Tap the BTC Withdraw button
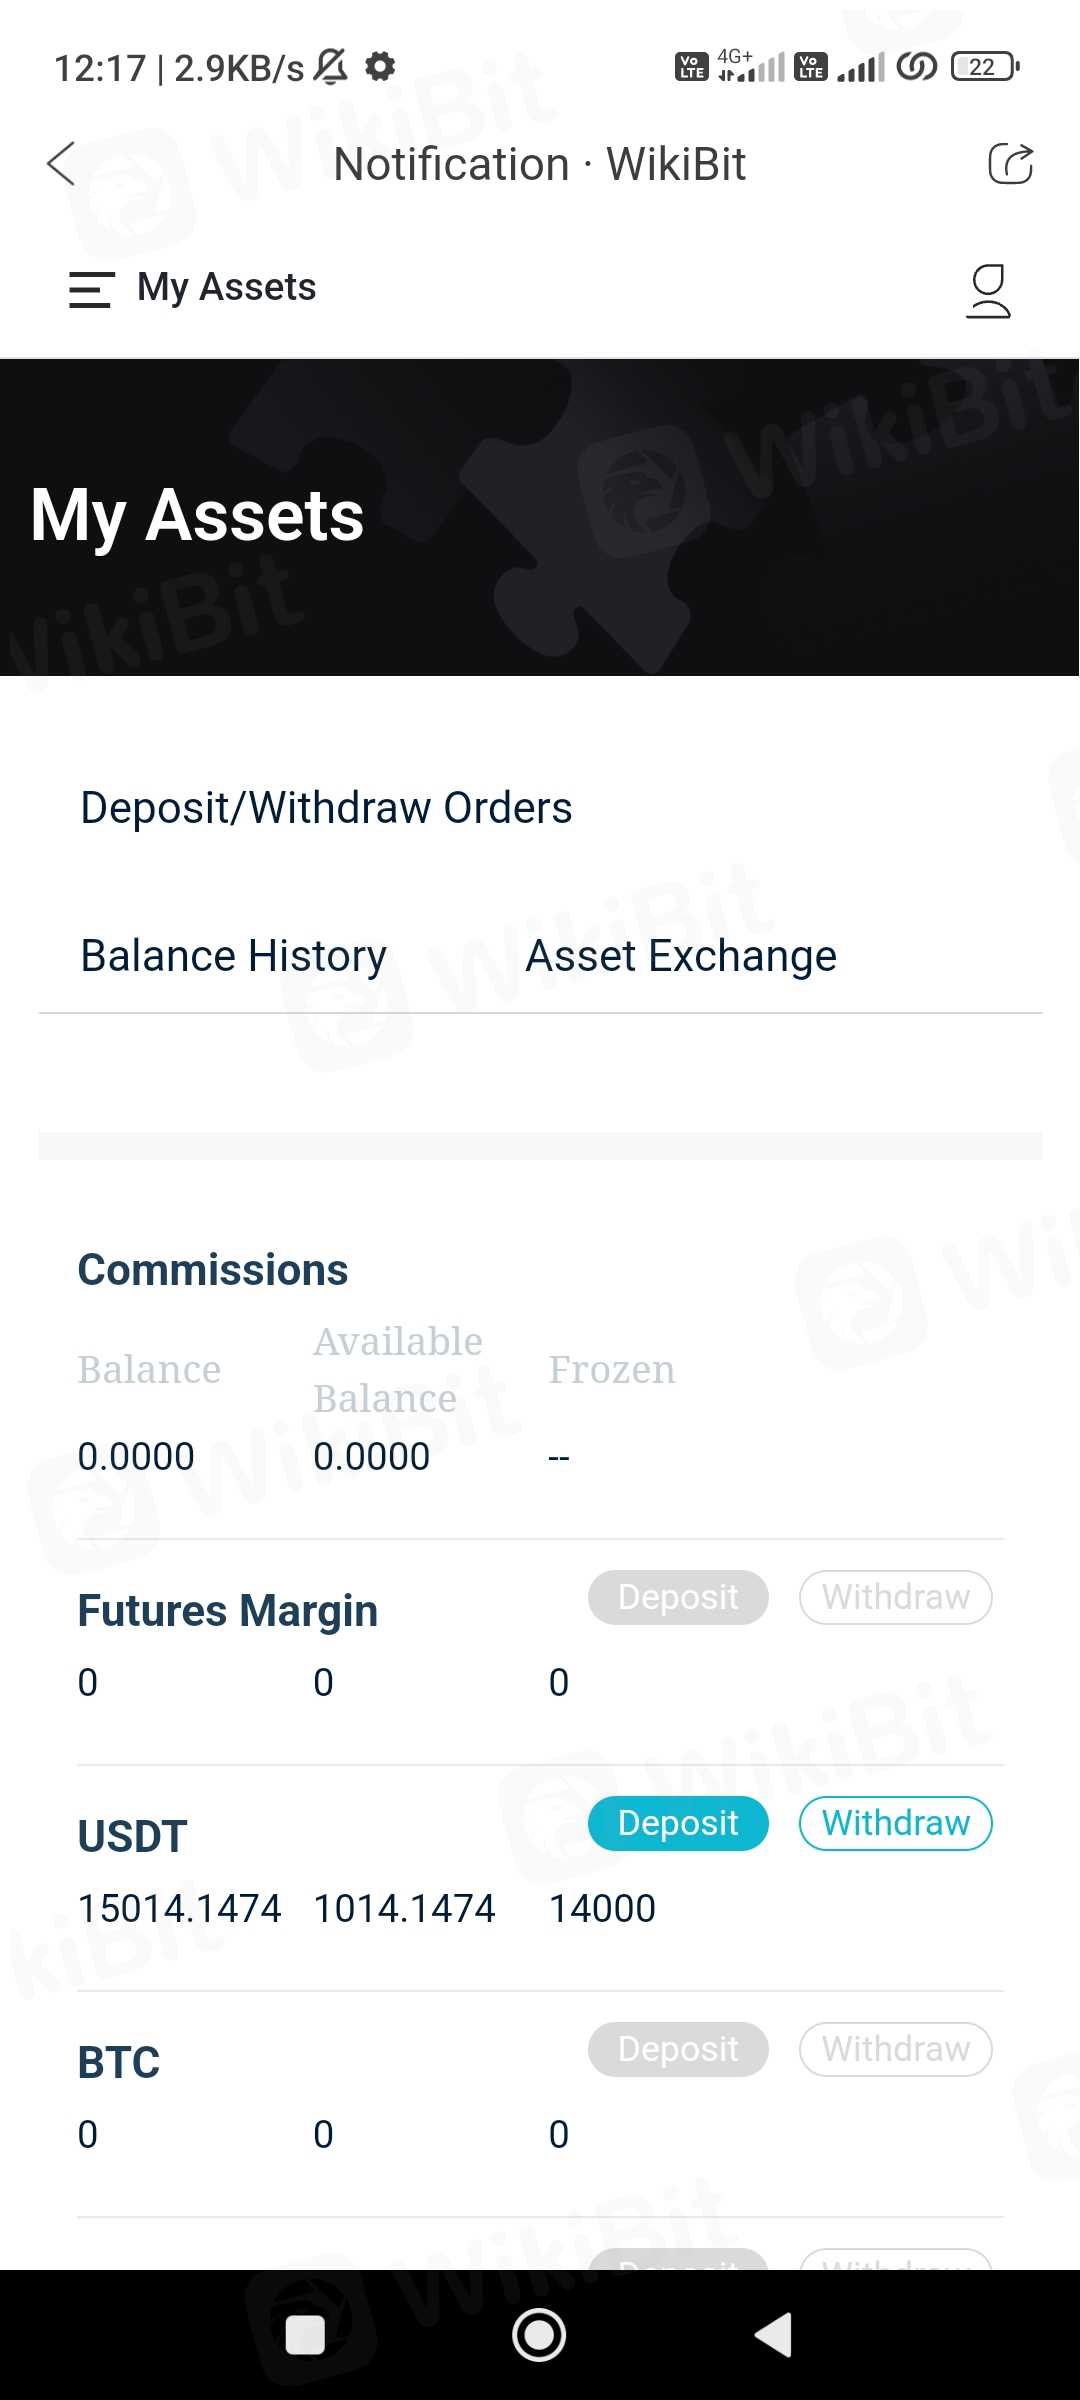 pos(895,2049)
